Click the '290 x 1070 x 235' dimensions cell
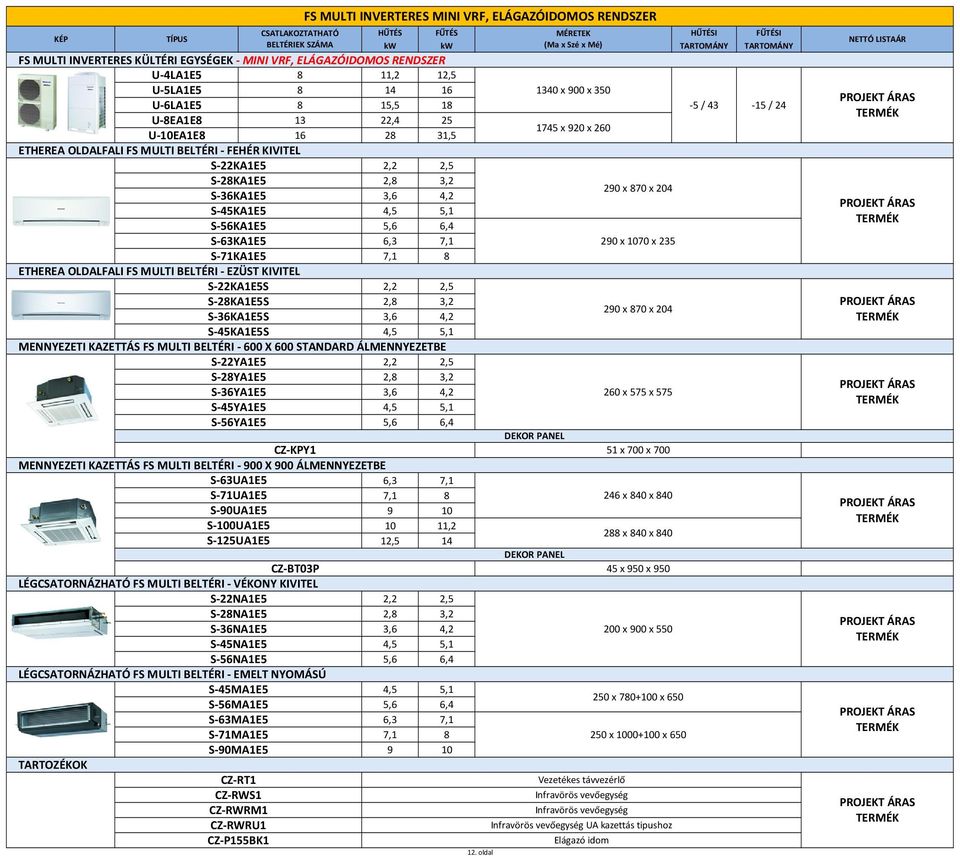This screenshot has width=960, height=856. (x=638, y=241)
